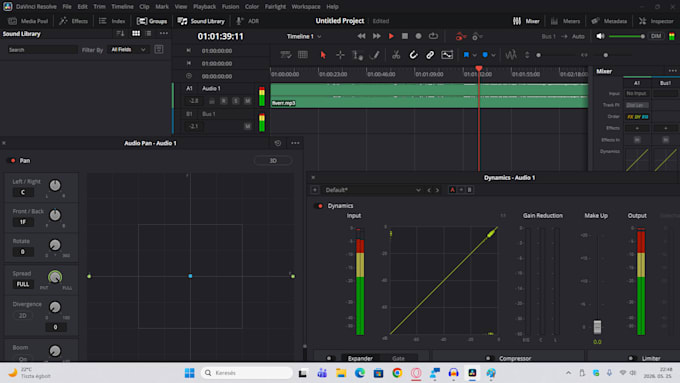Mute the Audio 1 track
Screen dimensions: 680x383
[247, 101]
